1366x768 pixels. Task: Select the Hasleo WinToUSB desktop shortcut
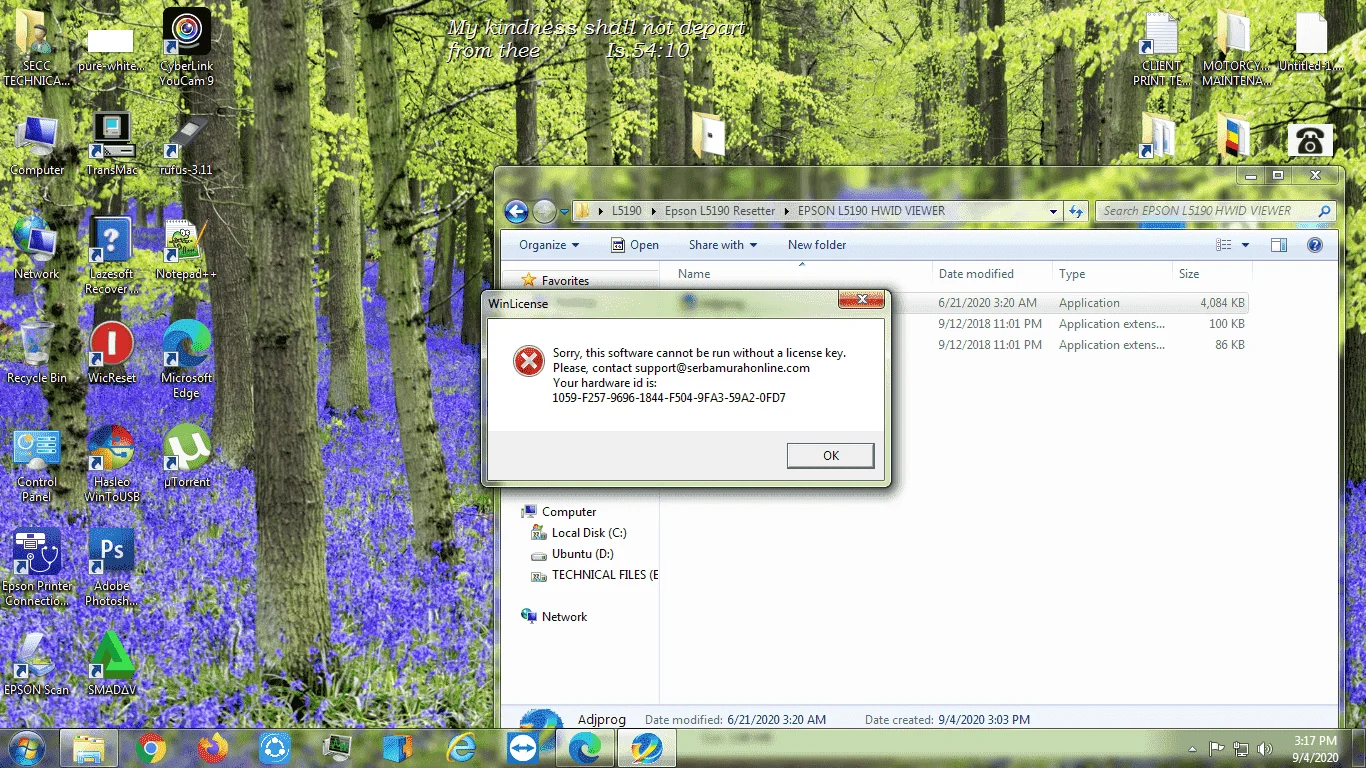112,464
